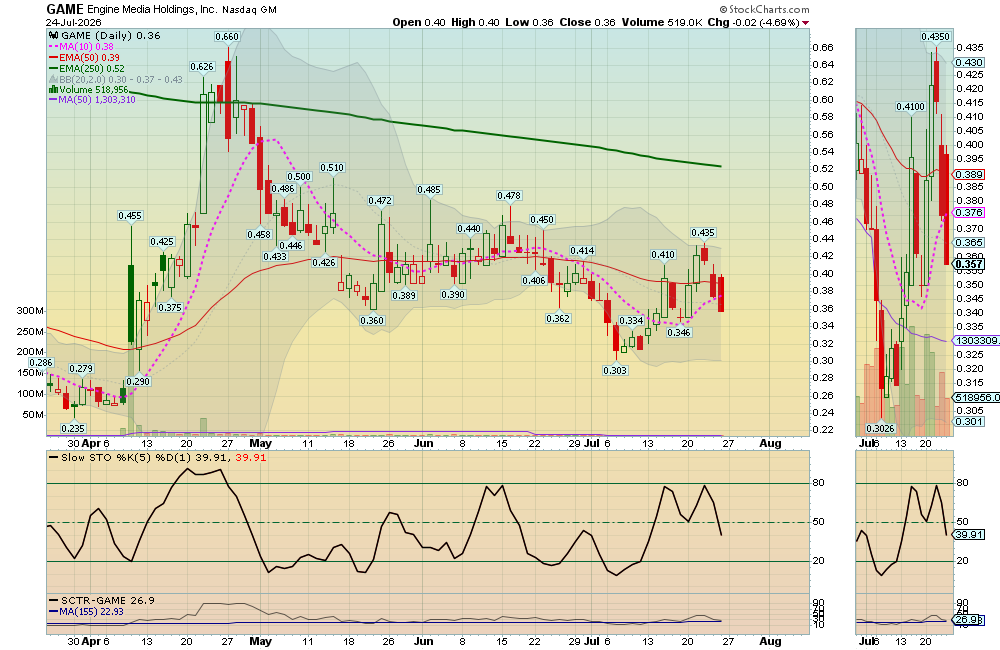This screenshot has width=1000, height=650.
Task: Click the Engine Media Holdings, Inc. company name
Action: (152, 10)
